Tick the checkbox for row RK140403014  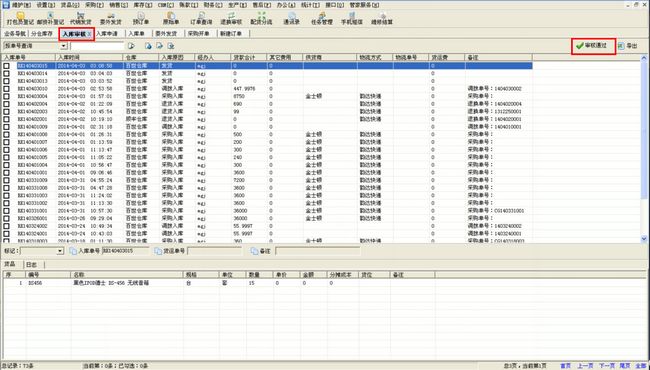[6, 73]
